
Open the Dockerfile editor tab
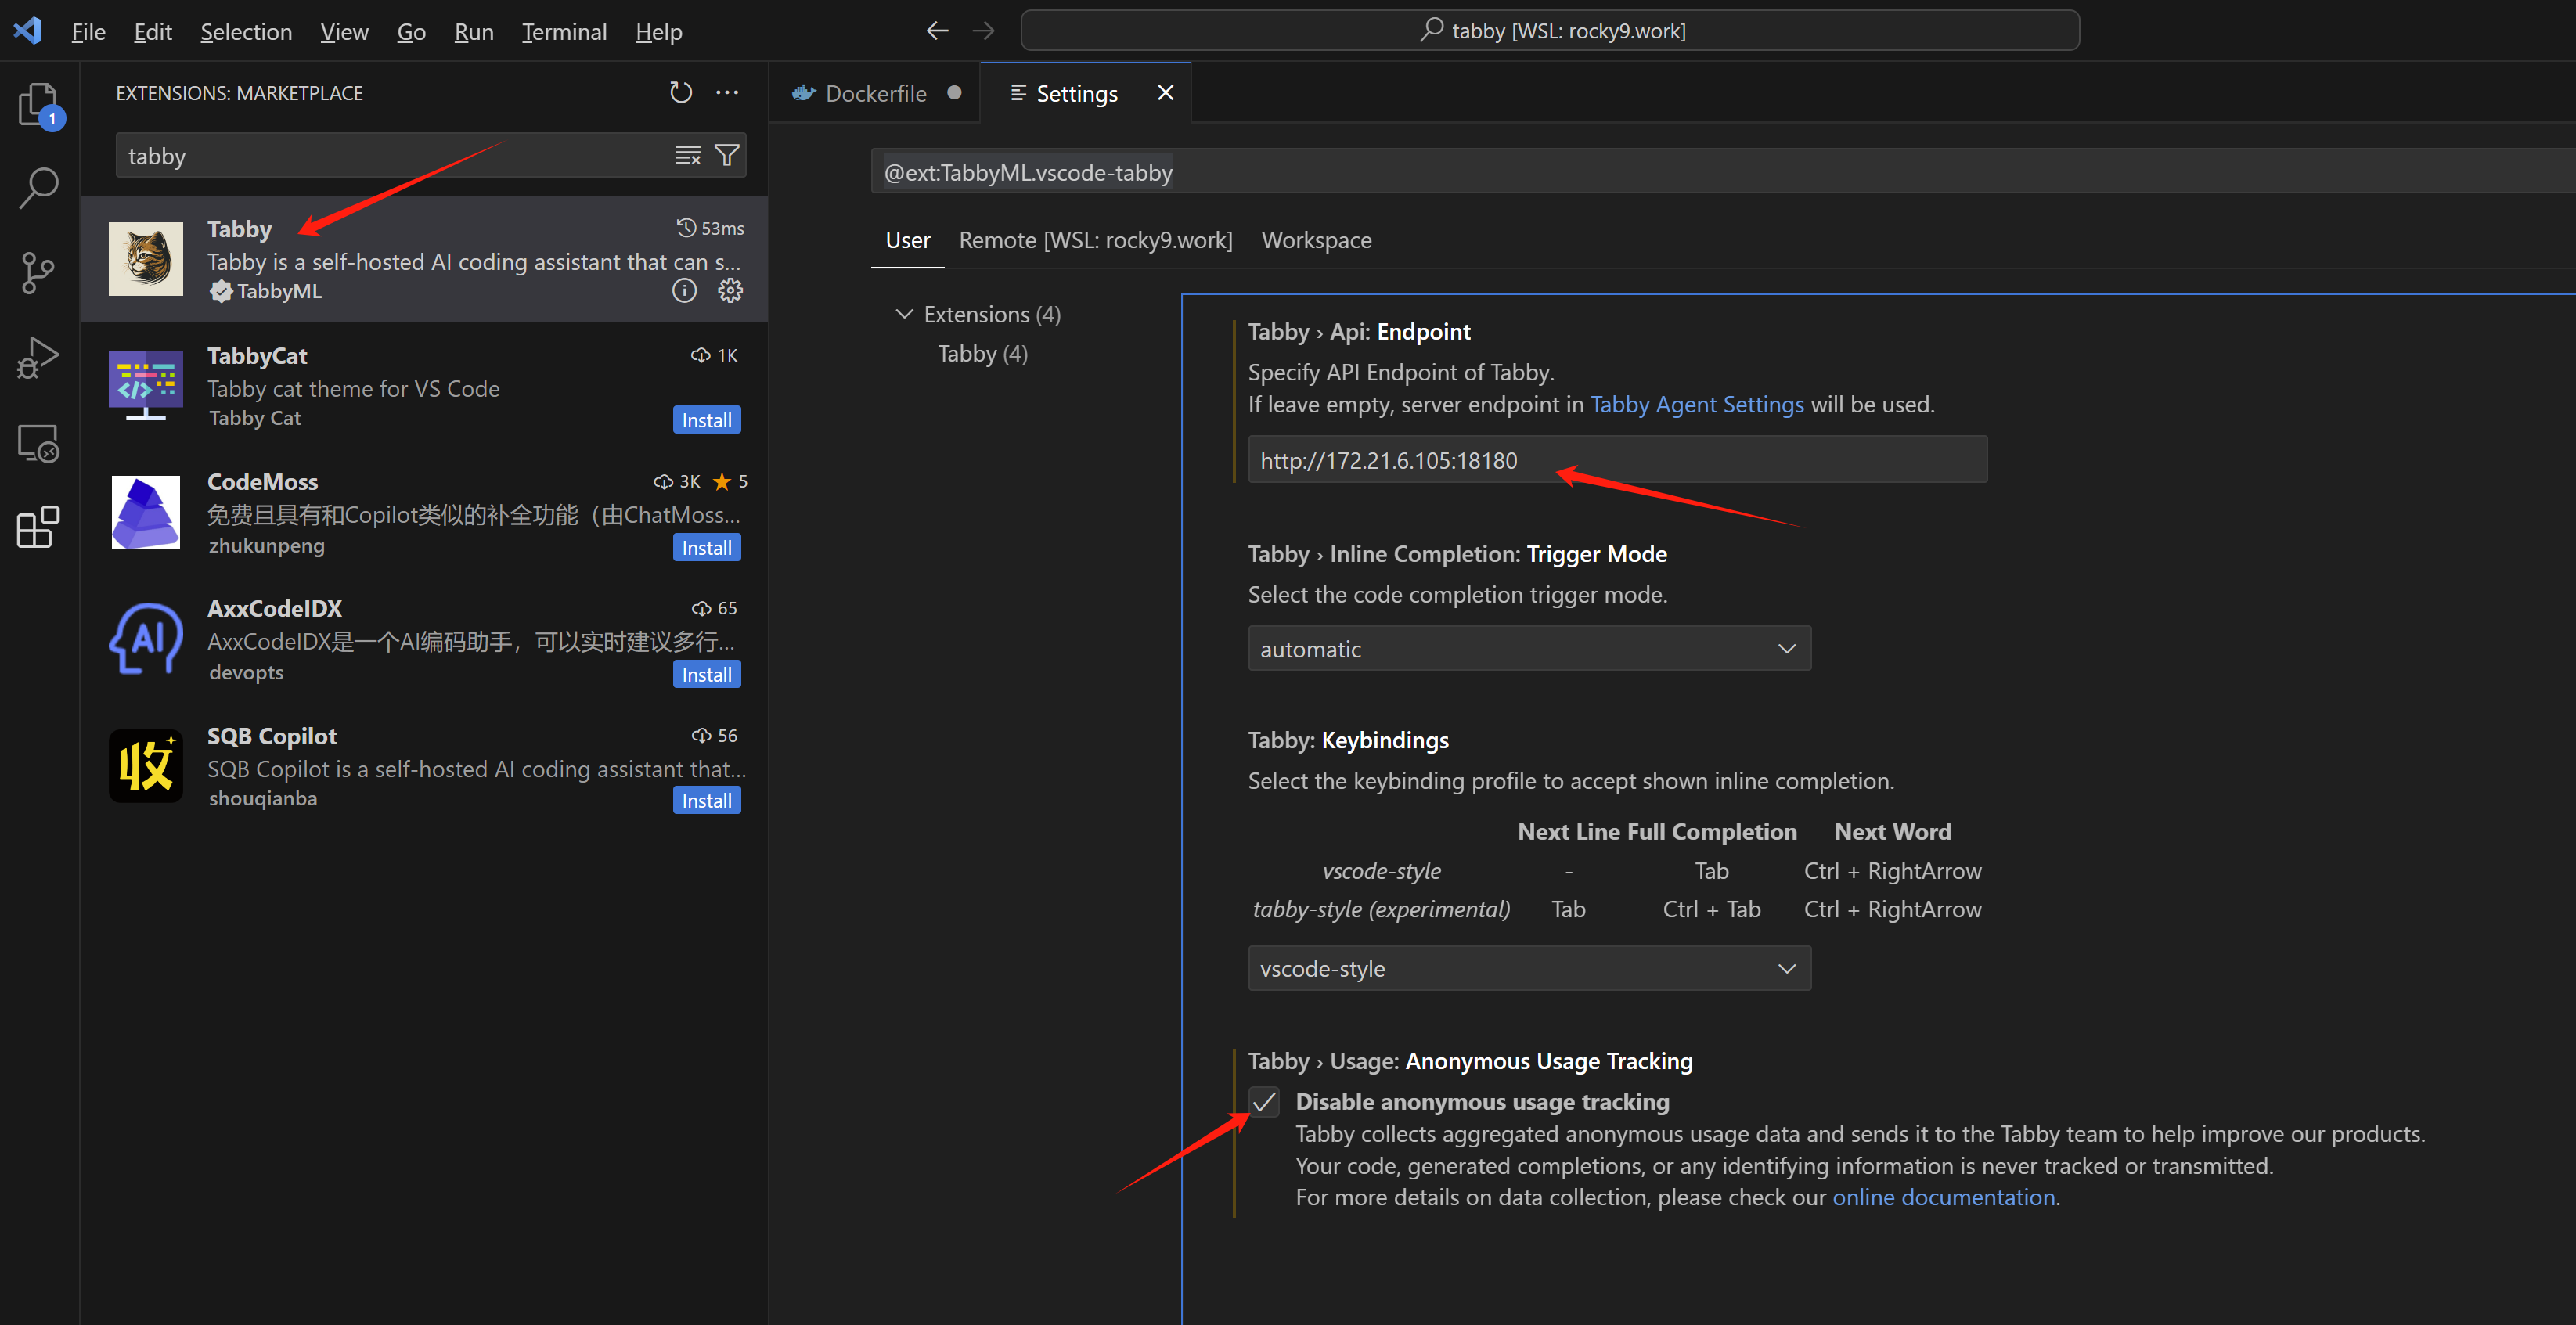(x=875, y=94)
